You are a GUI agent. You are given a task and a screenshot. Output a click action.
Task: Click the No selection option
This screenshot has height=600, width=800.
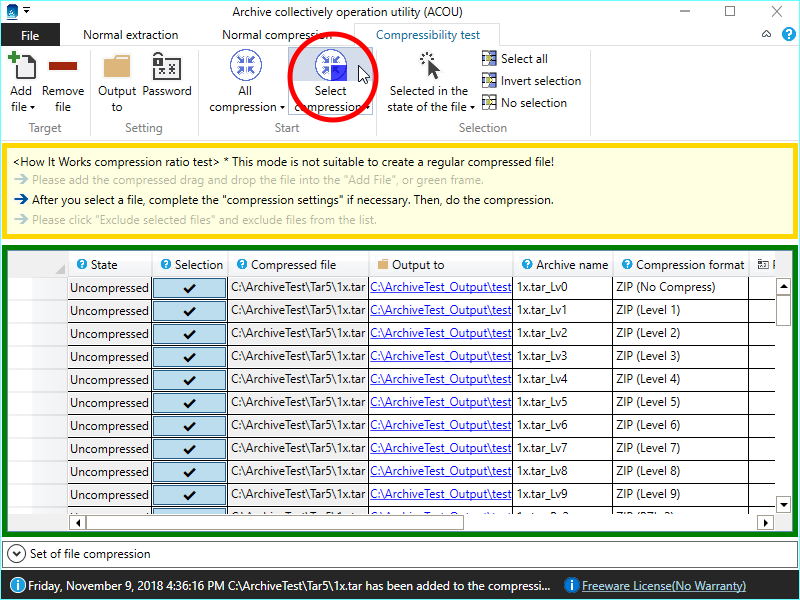pos(489,103)
